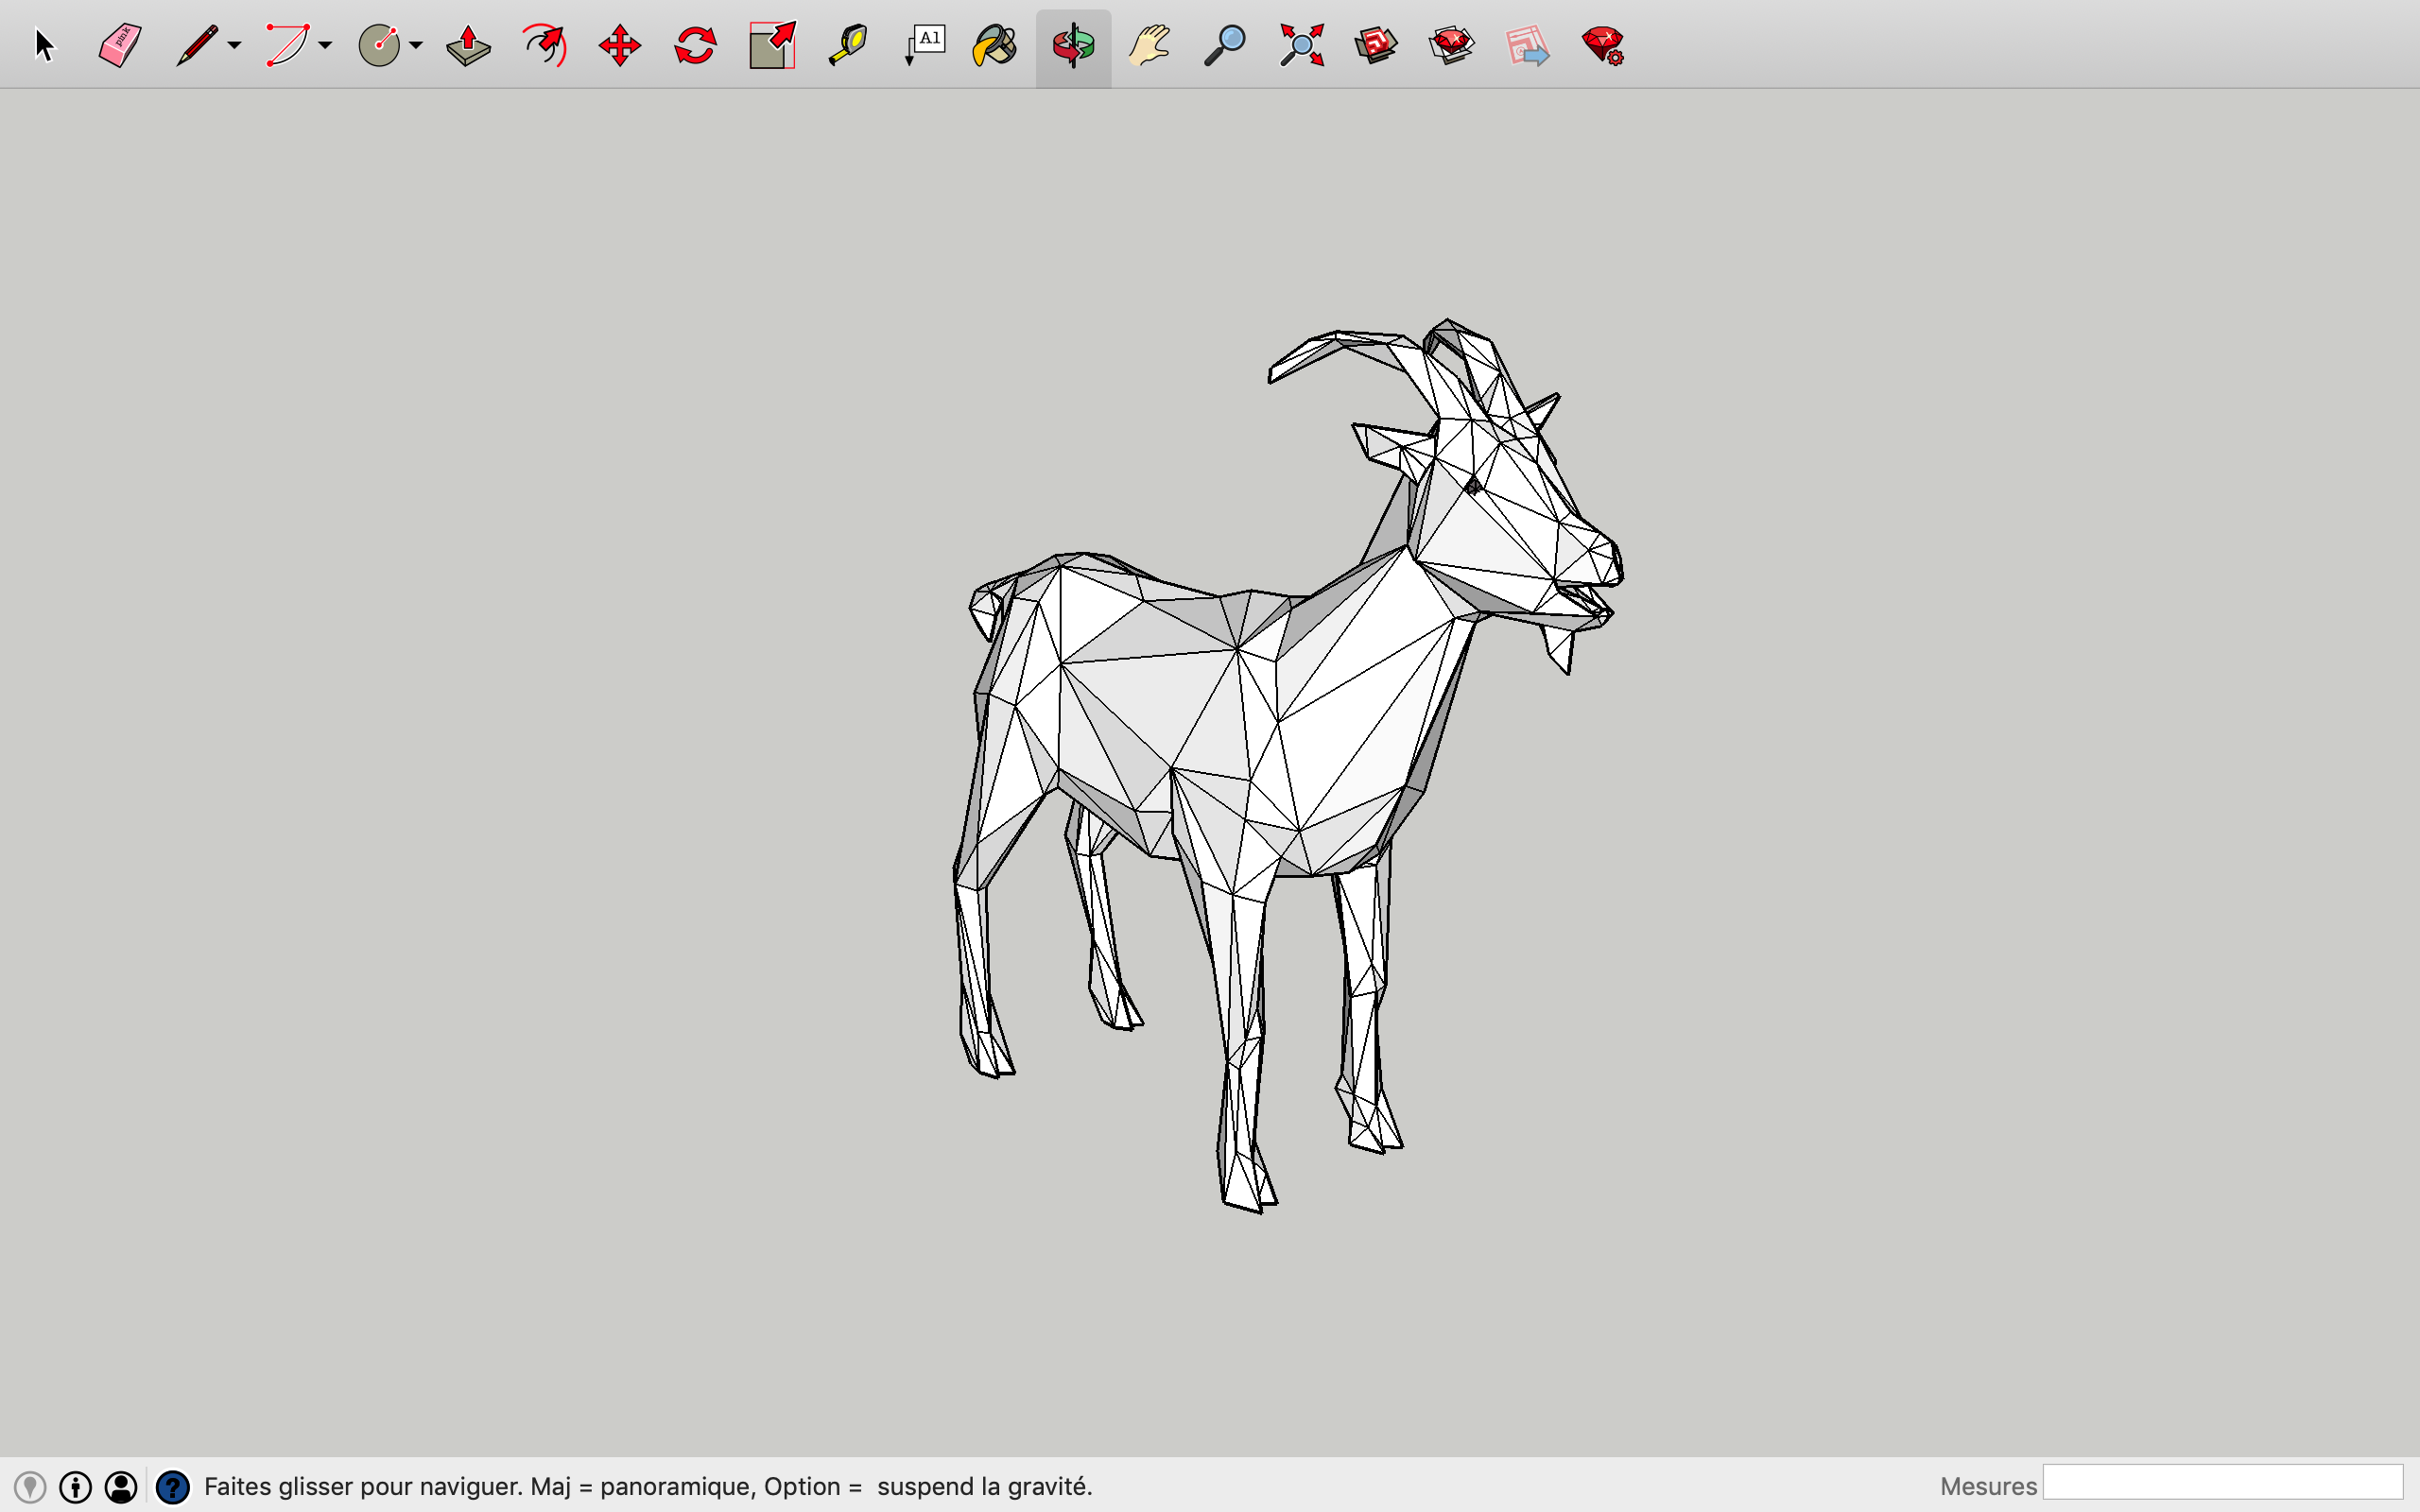Open help via the question mark button
This screenshot has height=1512, width=2420.
click(173, 1486)
